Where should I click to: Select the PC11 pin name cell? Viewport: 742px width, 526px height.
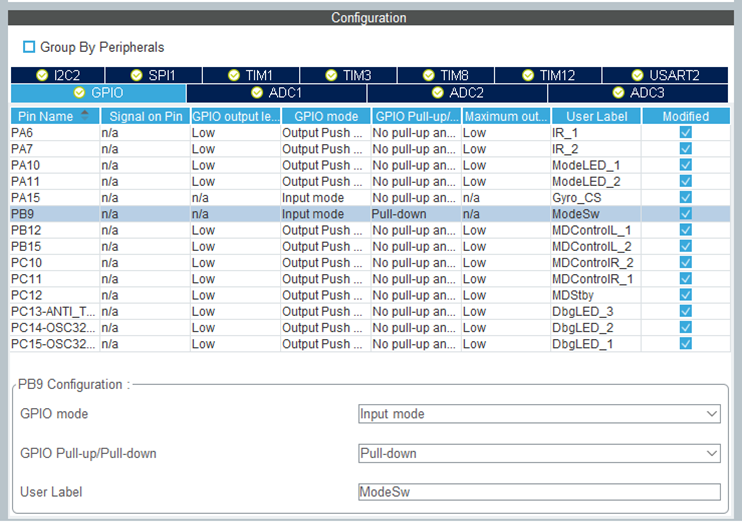click(55, 279)
